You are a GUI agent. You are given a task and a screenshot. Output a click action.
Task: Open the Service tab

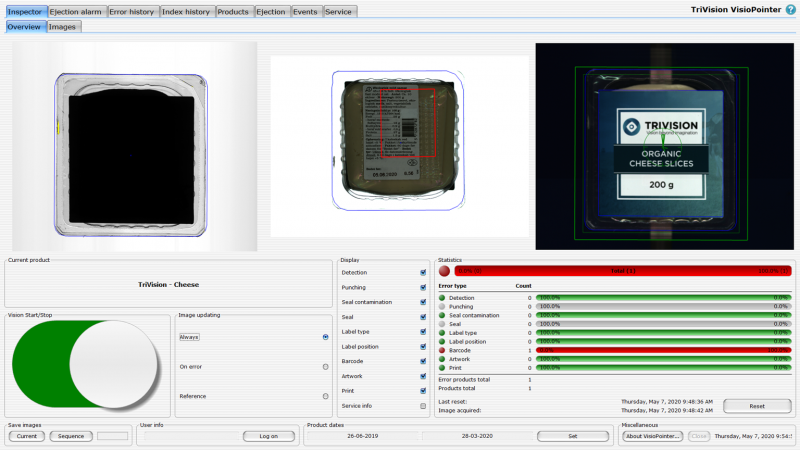[338, 11]
